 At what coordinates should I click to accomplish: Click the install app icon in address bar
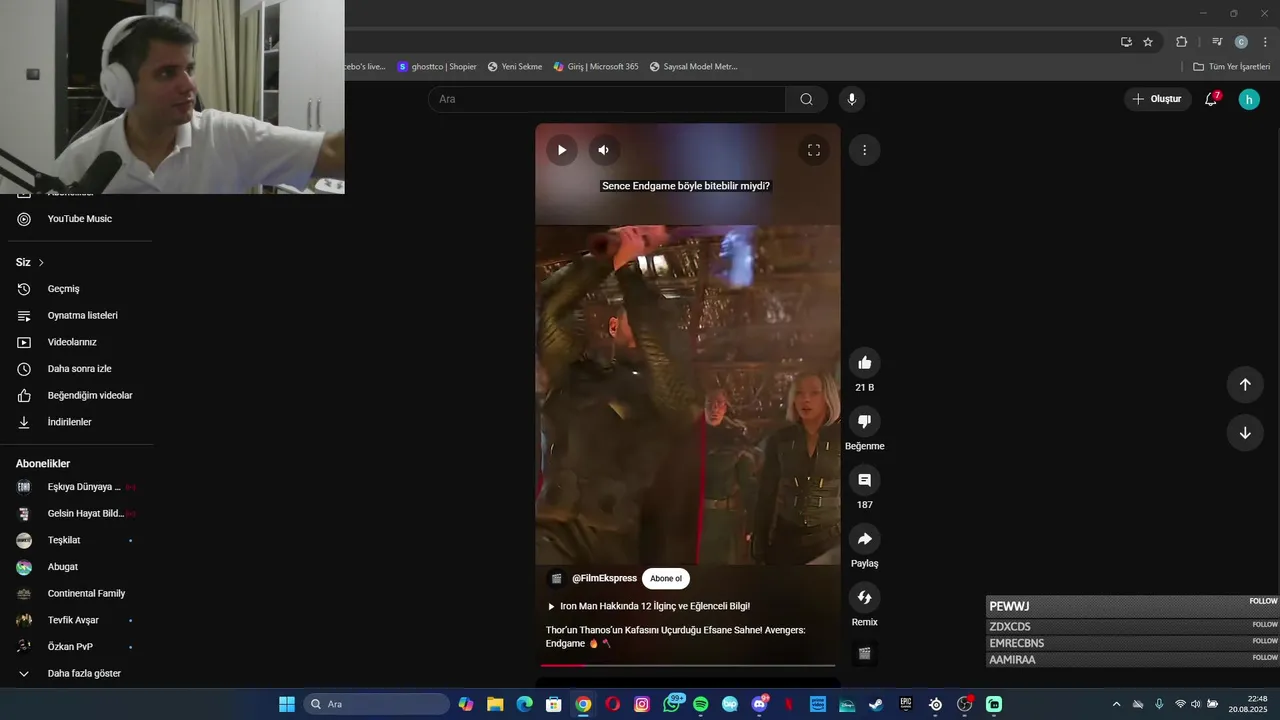click(x=1126, y=42)
